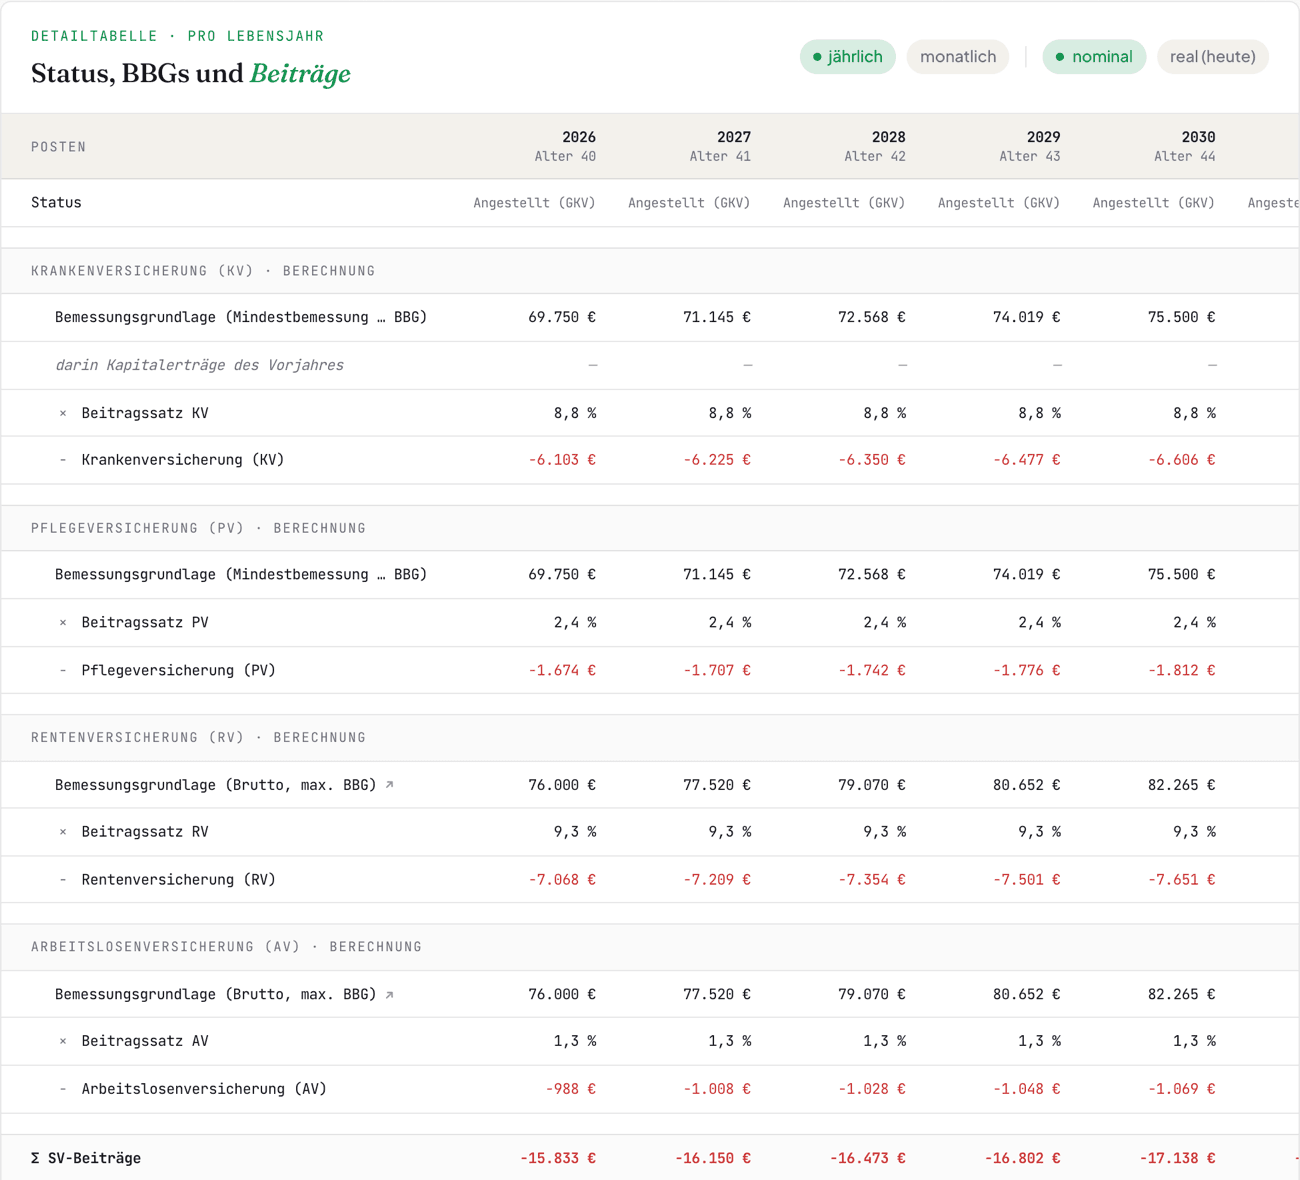Switch to monatlich view
Viewport: 1300px width, 1180px height.
pyautogui.click(x=958, y=57)
